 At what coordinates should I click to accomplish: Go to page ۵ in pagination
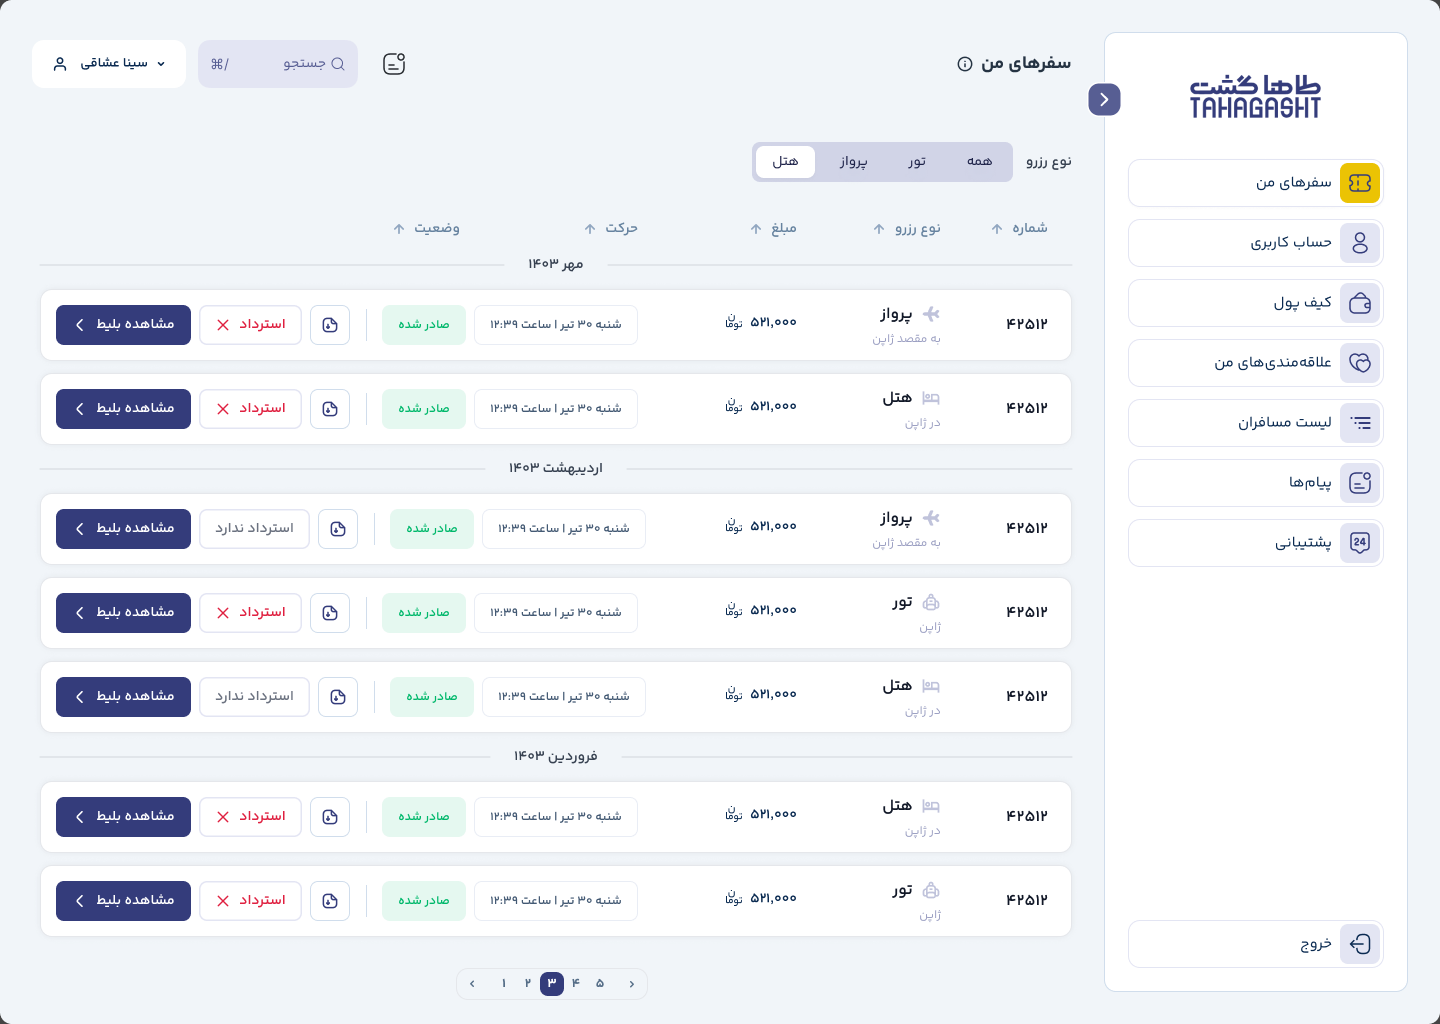(600, 984)
